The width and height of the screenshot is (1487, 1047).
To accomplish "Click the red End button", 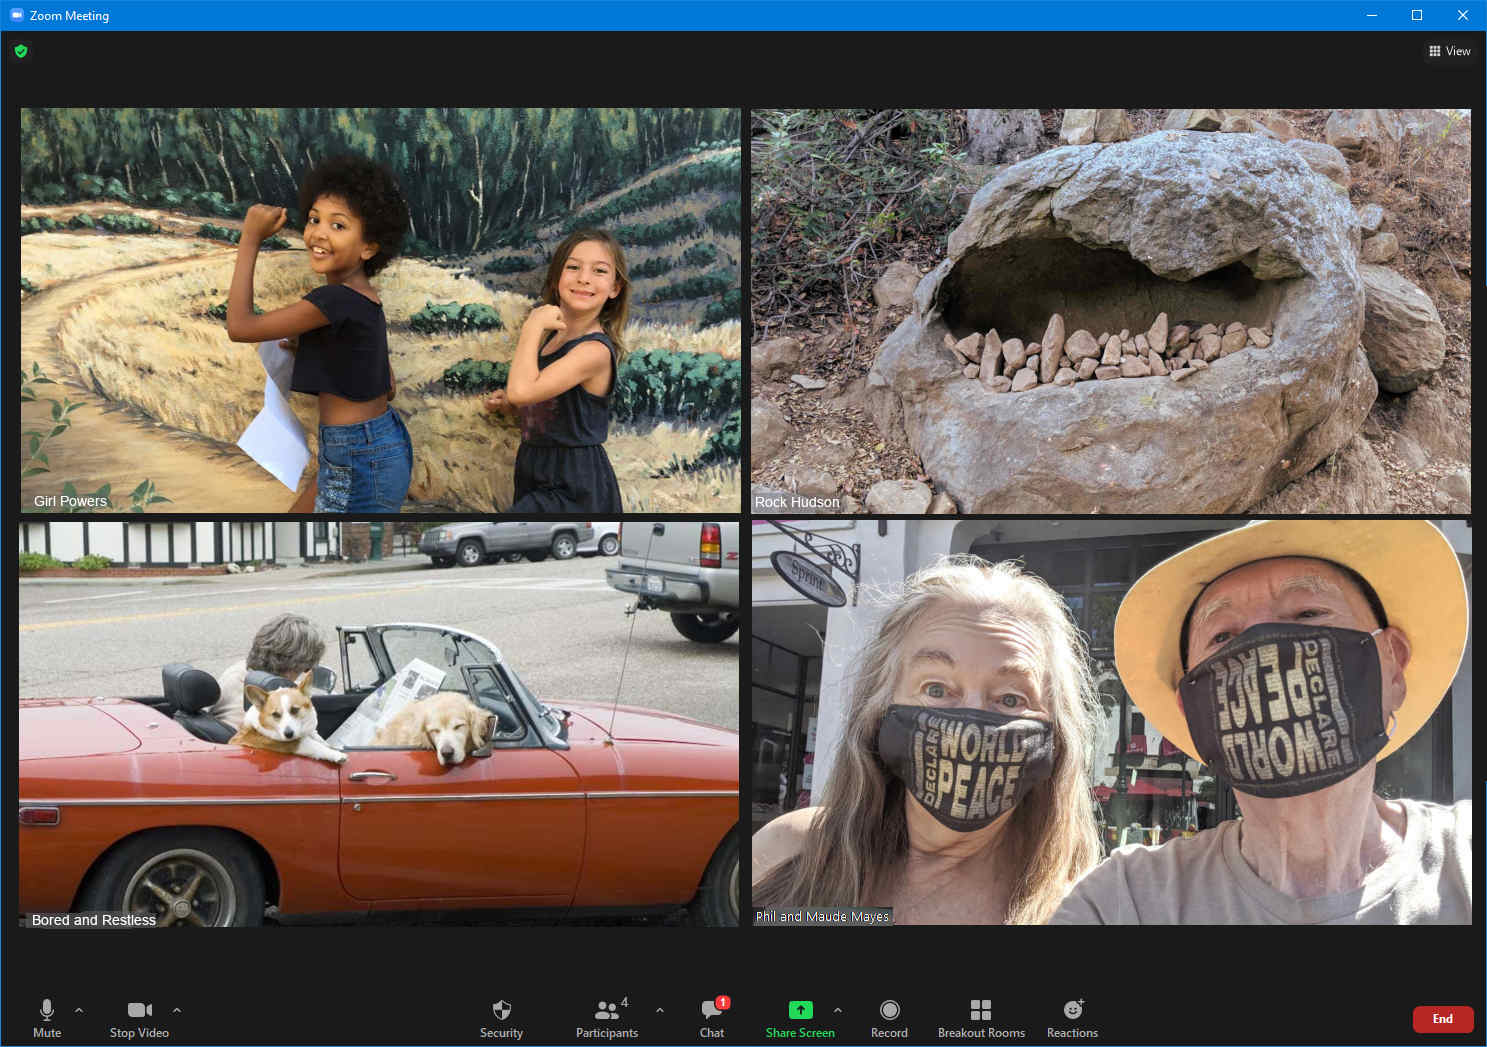I will coord(1443,1019).
